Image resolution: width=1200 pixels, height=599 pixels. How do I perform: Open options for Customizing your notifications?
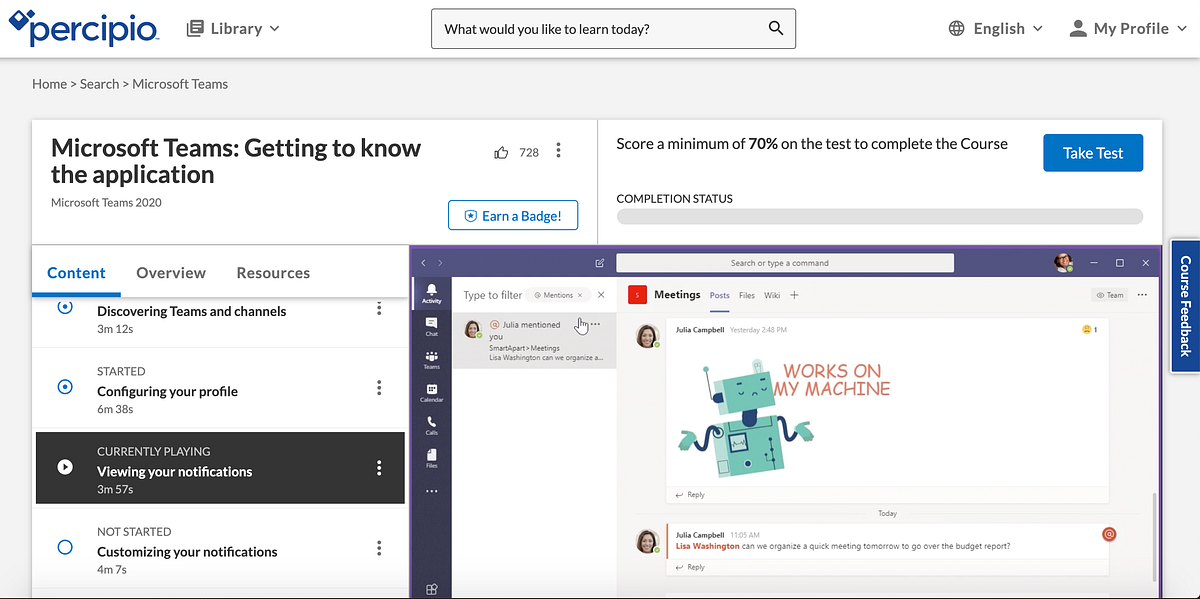(x=379, y=548)
